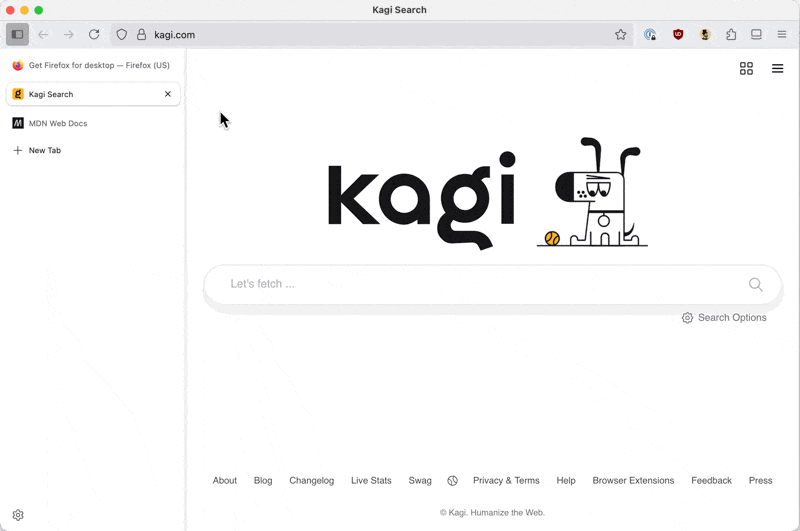Viewport: 800px width, 531px height.
Task: Open the Press link
Action: click(760, 481)
